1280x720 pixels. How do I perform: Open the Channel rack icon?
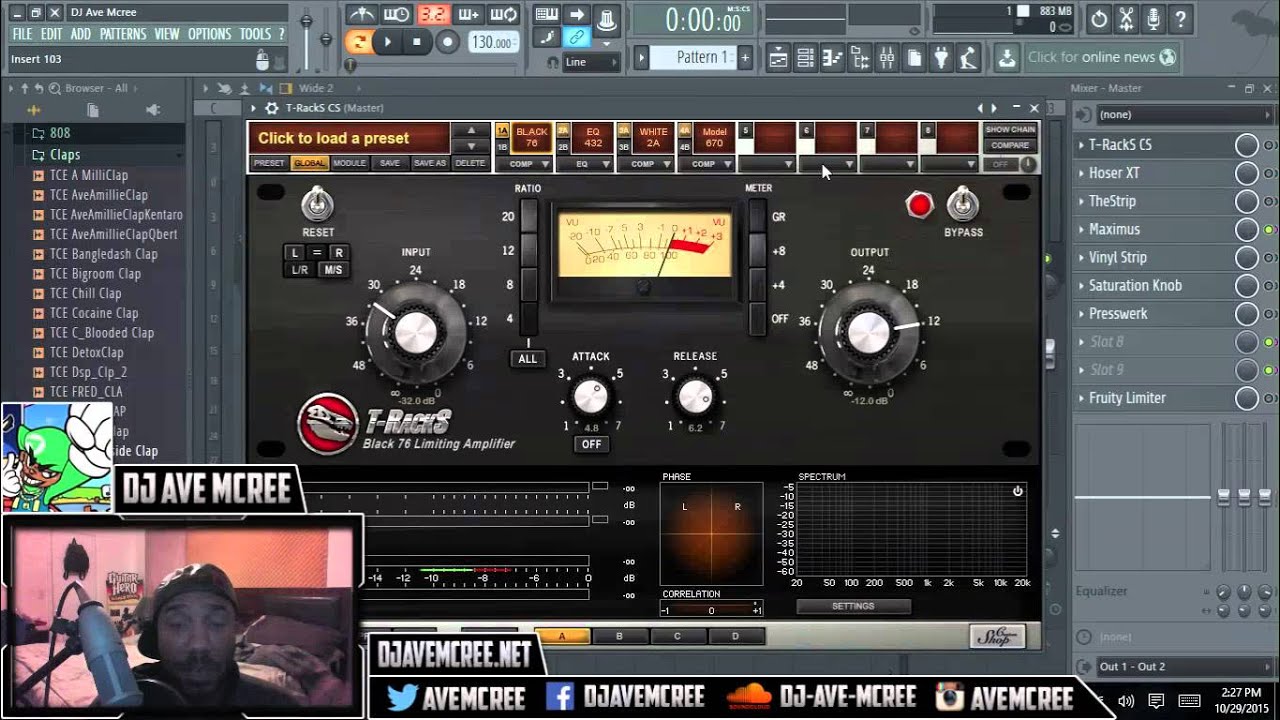click(x=805, y=58)
